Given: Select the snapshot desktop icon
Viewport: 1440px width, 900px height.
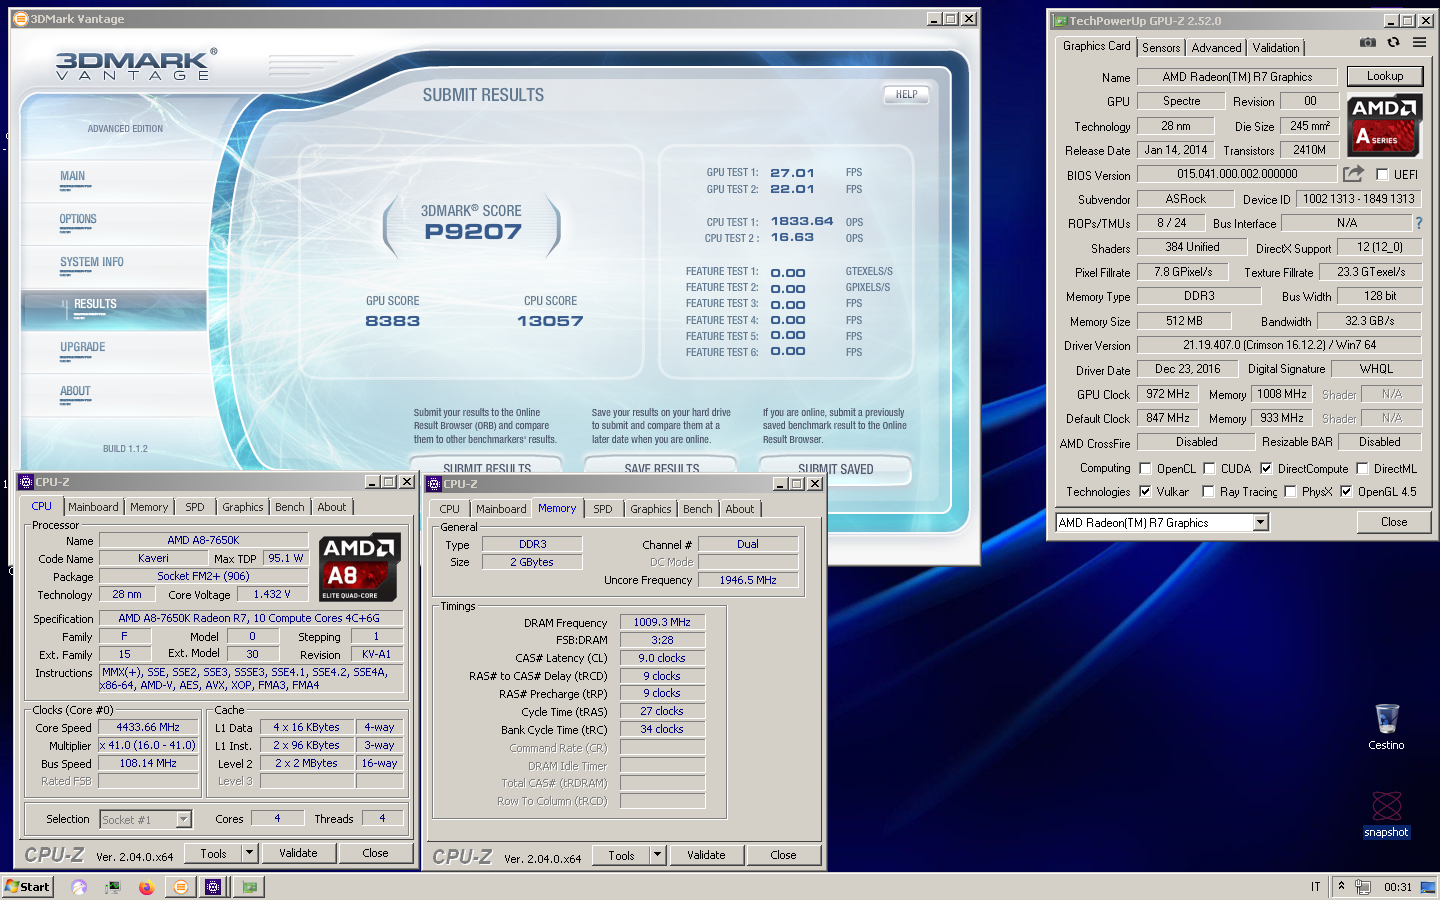Looking at the screenshot, I should pos(1386,814).
